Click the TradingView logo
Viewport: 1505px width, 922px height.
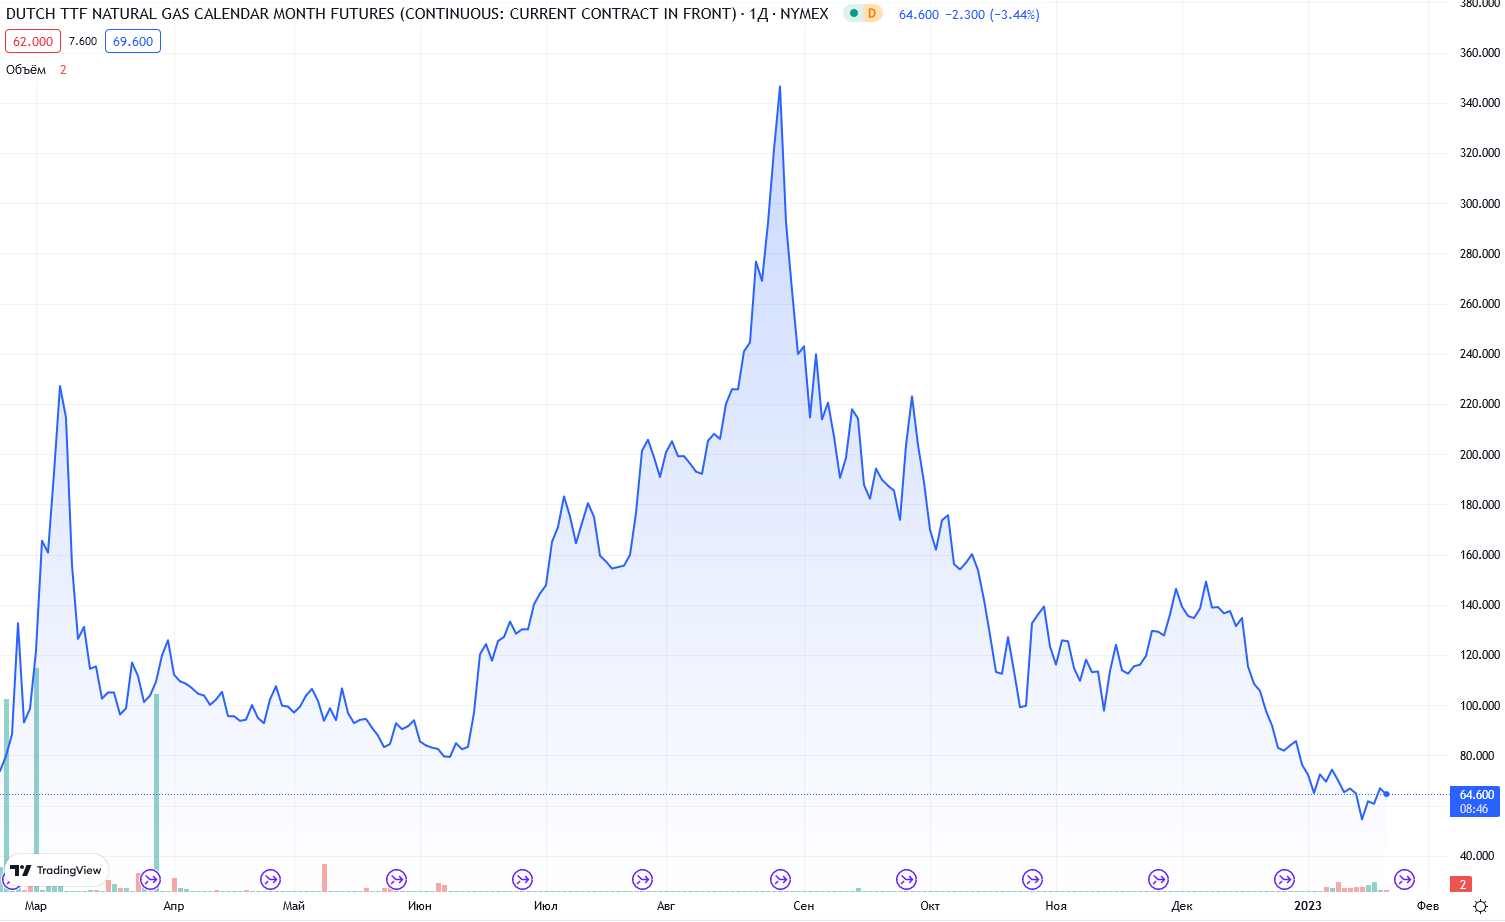56,870
